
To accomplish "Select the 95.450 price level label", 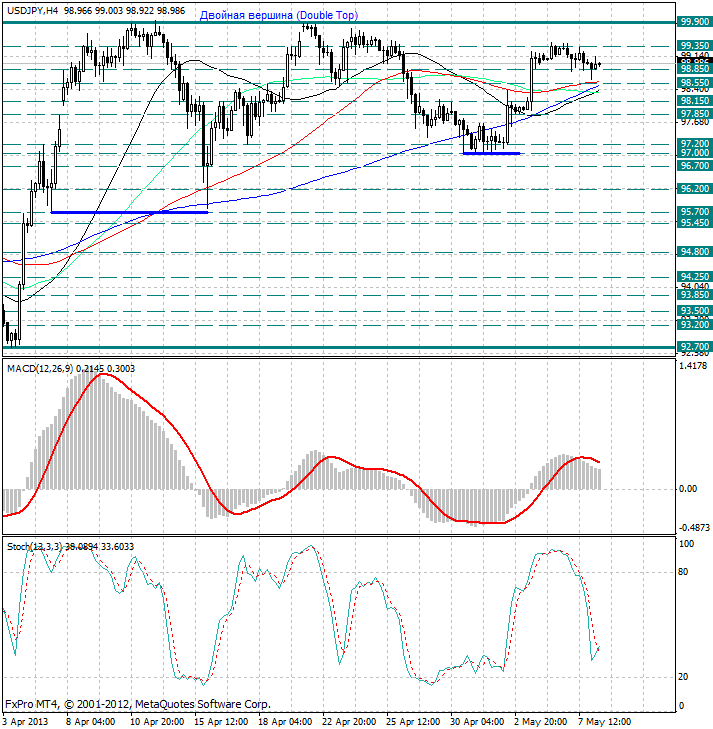I will (695, 223).
